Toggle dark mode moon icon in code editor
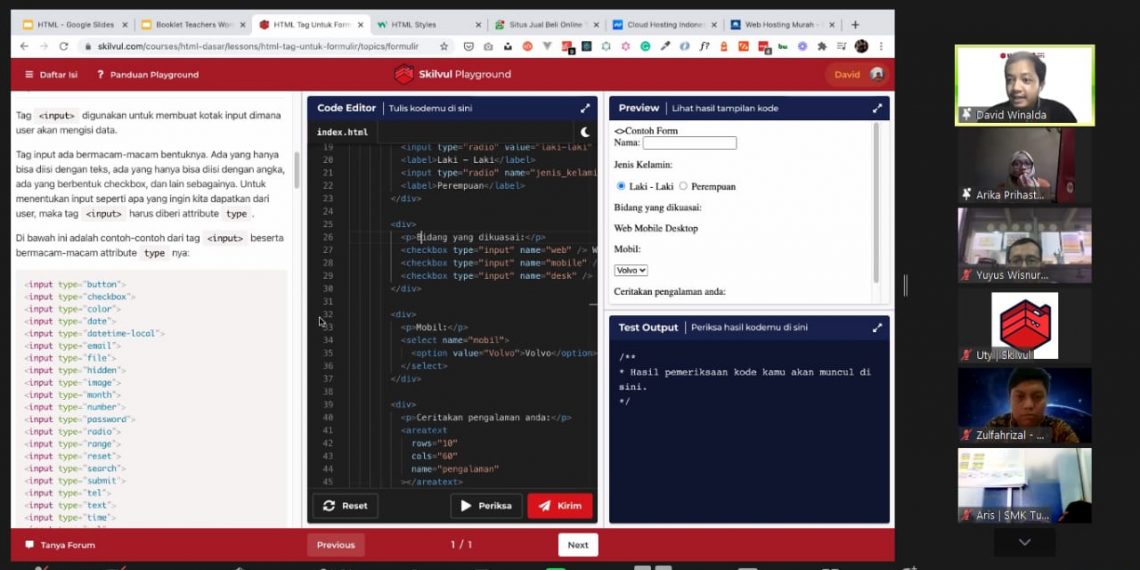The width and height of the screenshot is (1140, 570). pos(585,132)
